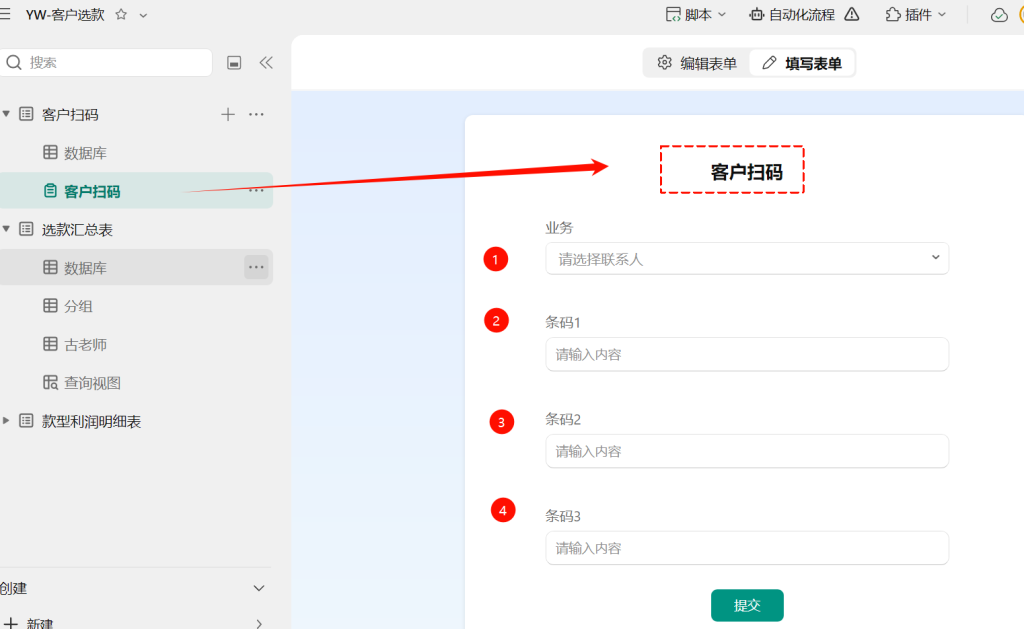Click the sidebar 搜索 field
1024x629 pixels.
click(106, 63)
